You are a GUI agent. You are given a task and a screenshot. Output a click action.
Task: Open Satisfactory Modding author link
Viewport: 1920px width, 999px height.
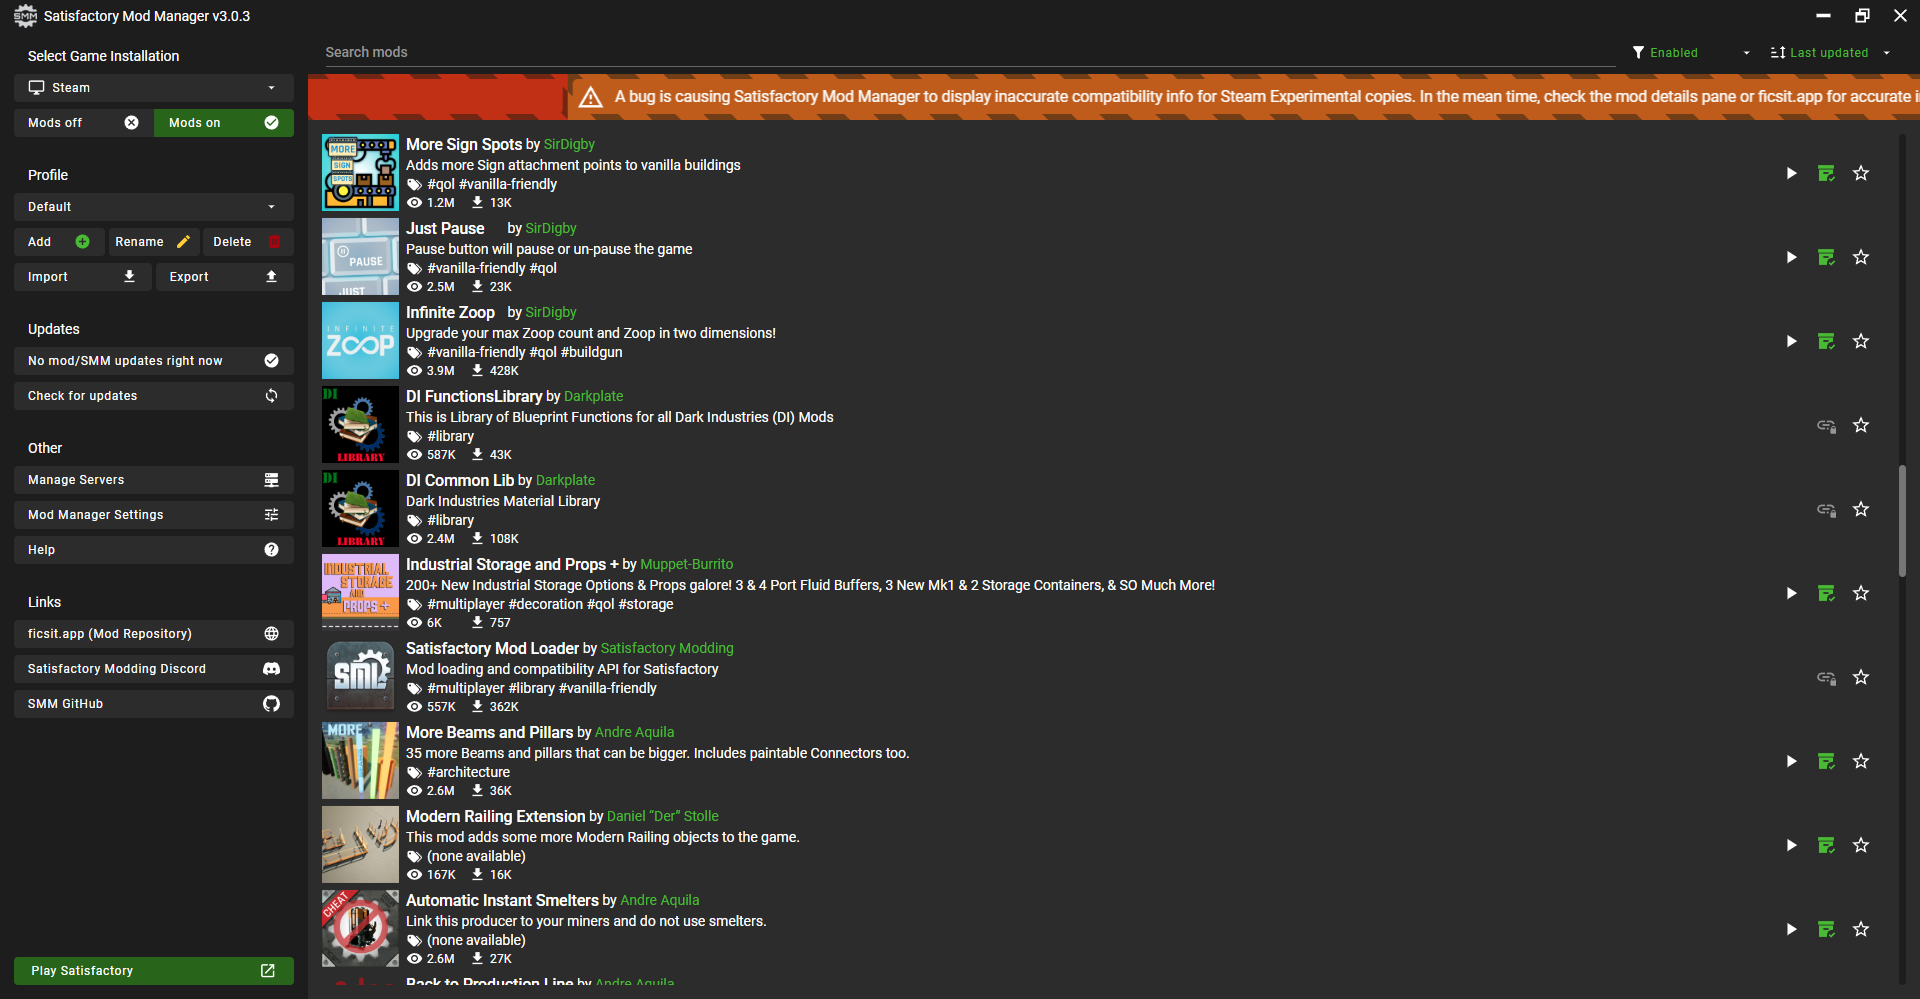point(667,648)
